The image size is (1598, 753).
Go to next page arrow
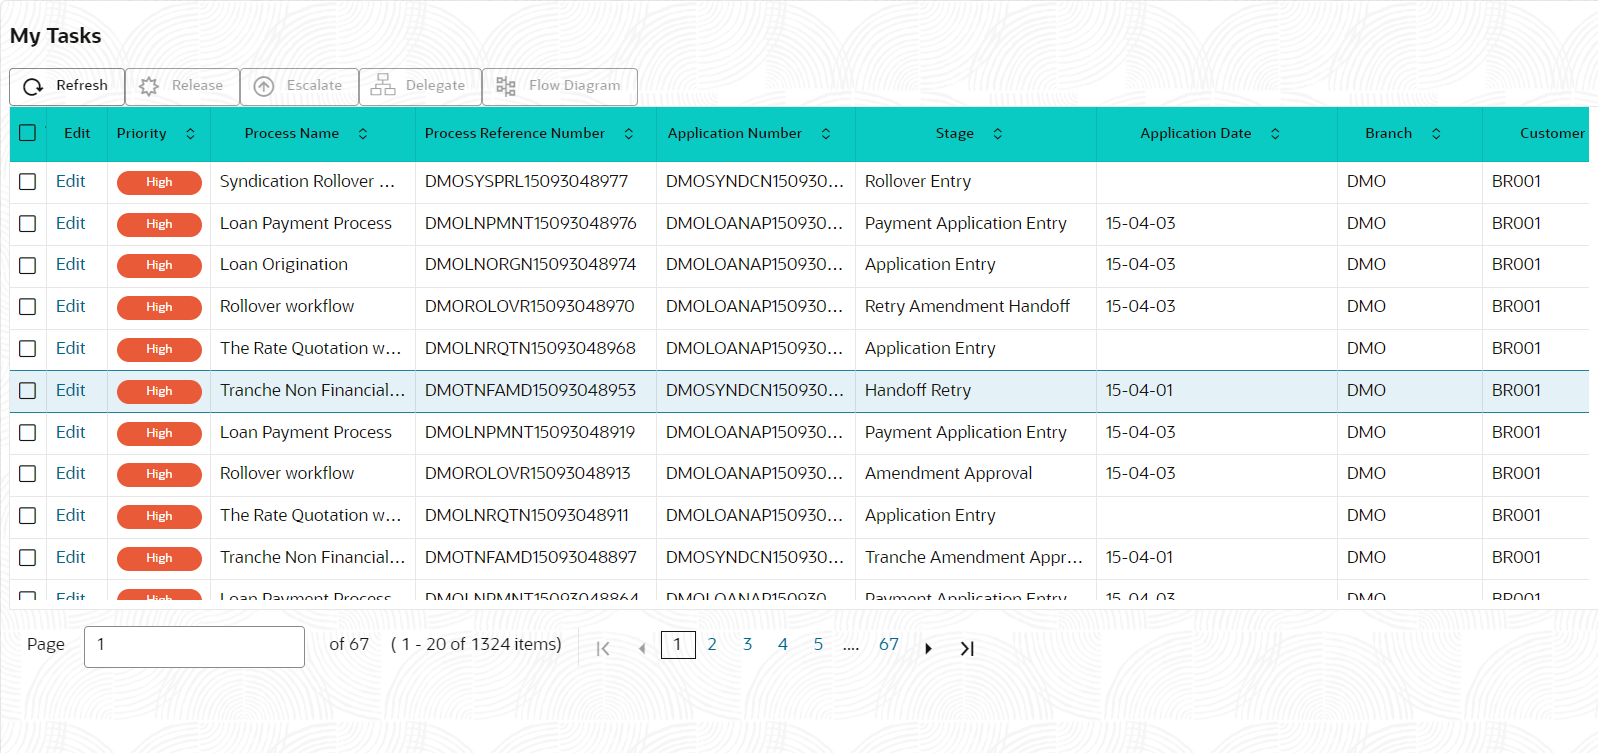click(x=928, y=648)
